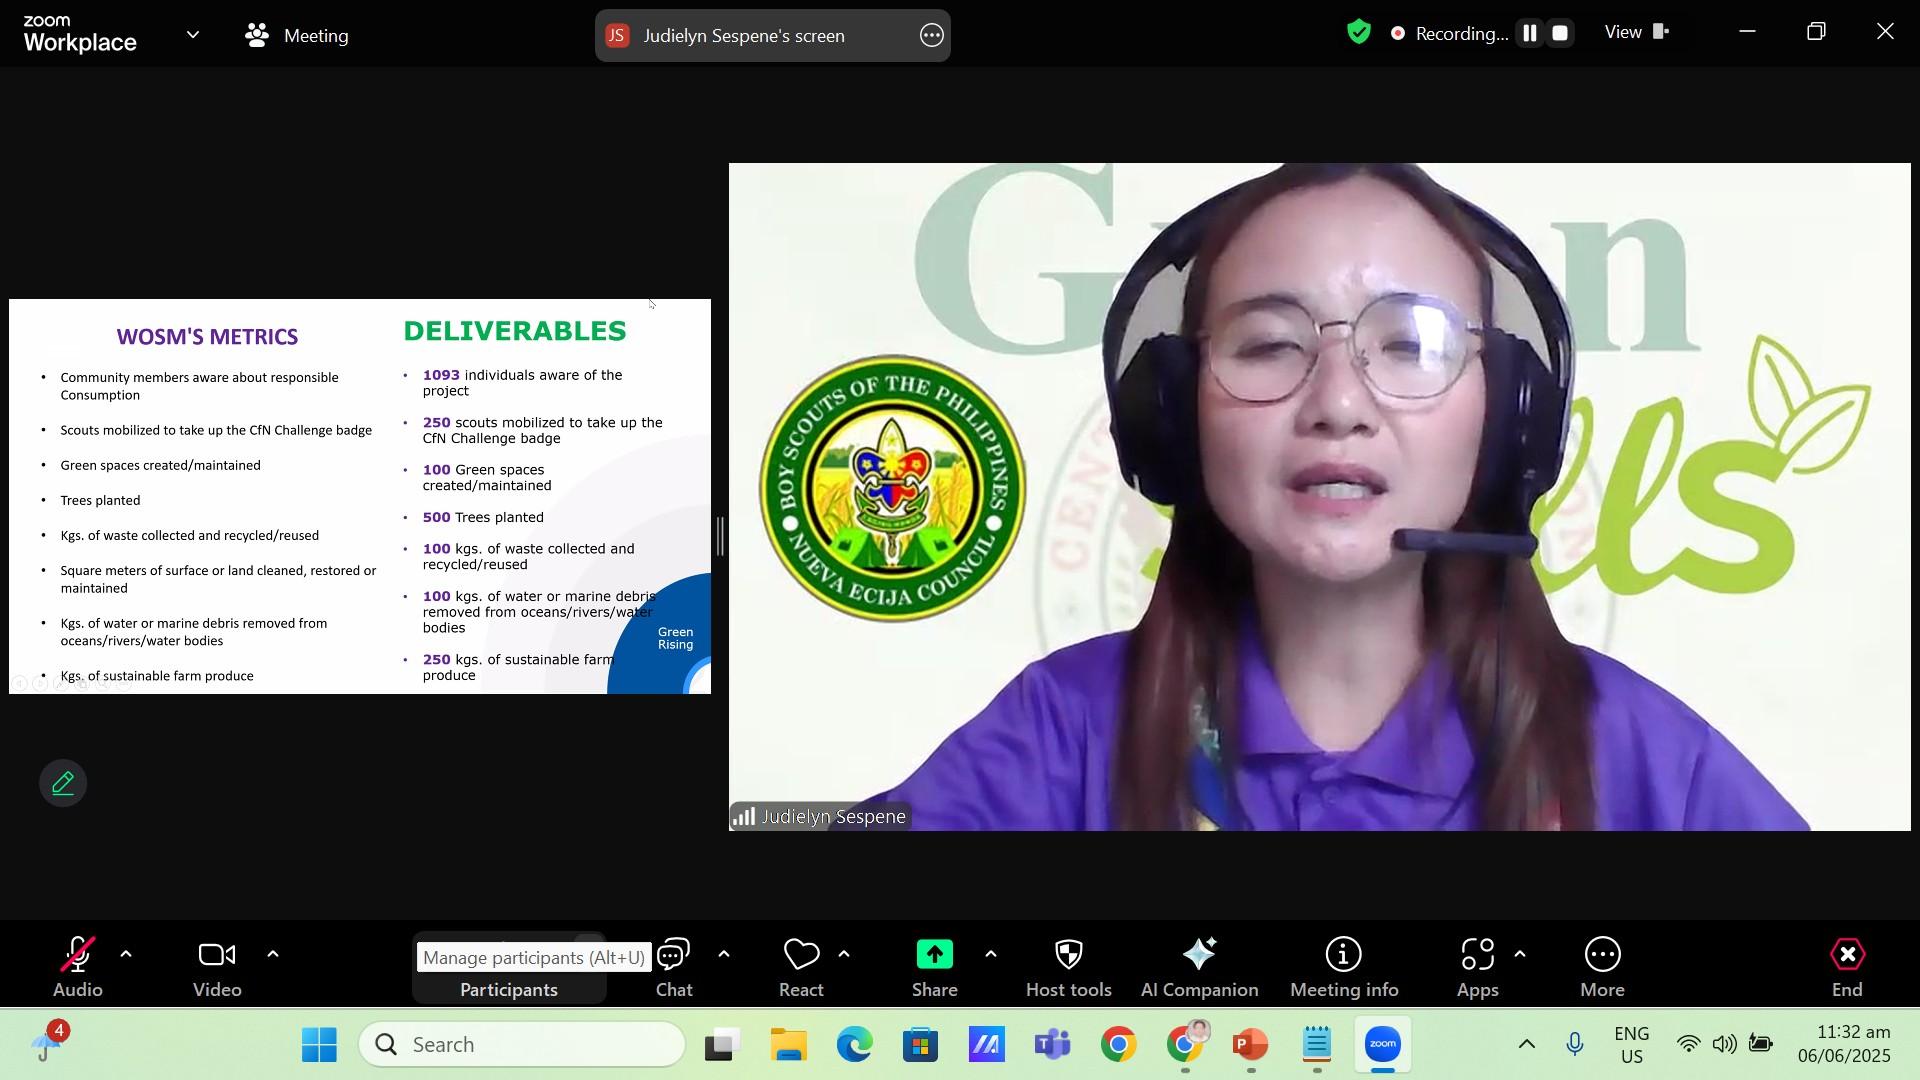1920x1080 pixels.
Task: Click the encryption shield status icon
Action: tap(1358, 33)
